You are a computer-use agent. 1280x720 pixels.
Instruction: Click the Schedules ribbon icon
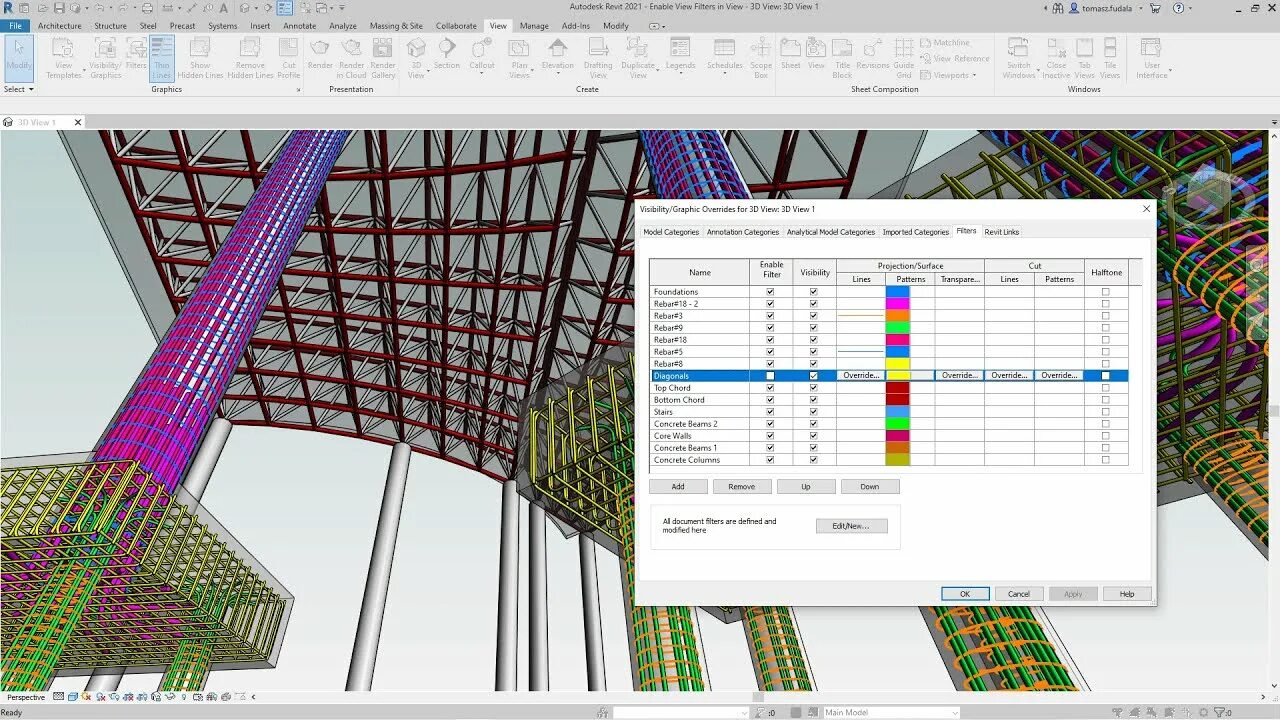[725, 54]
